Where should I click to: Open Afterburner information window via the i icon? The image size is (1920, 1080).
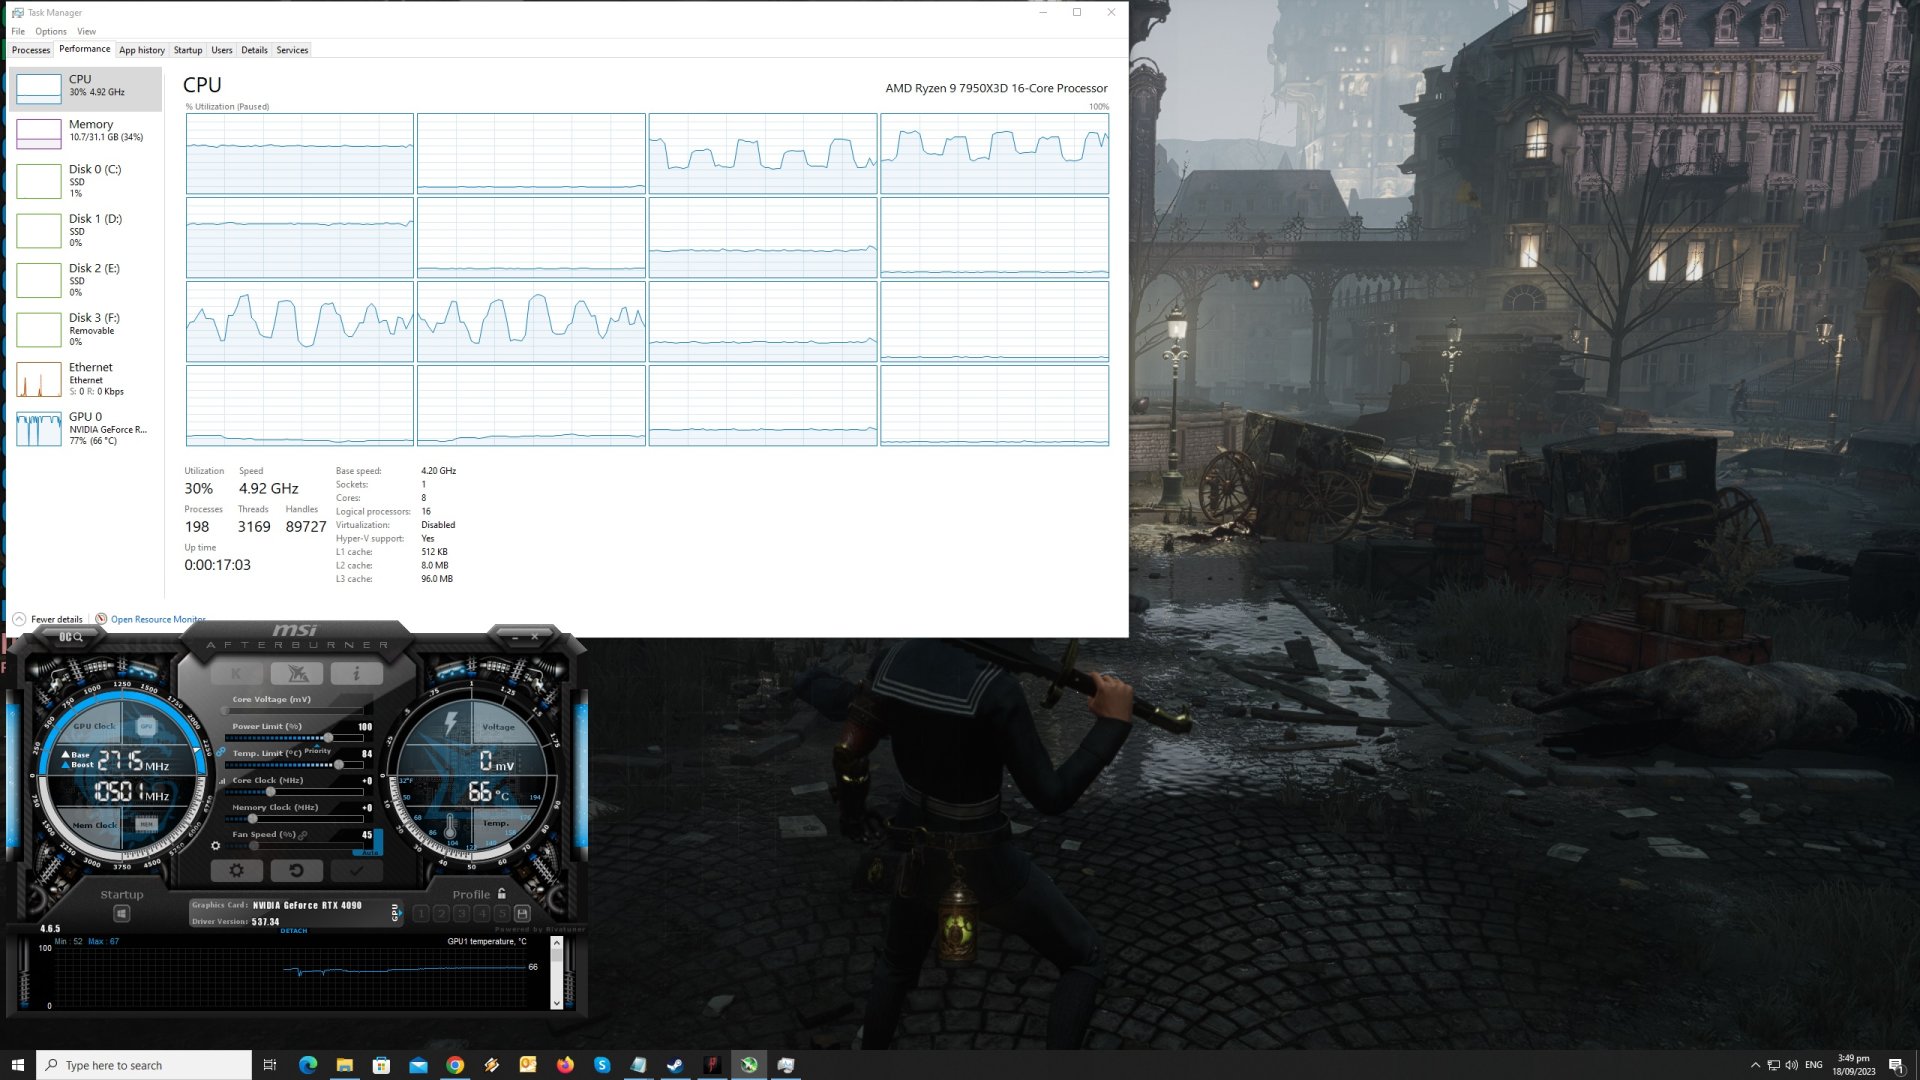[x=358, y=672]
